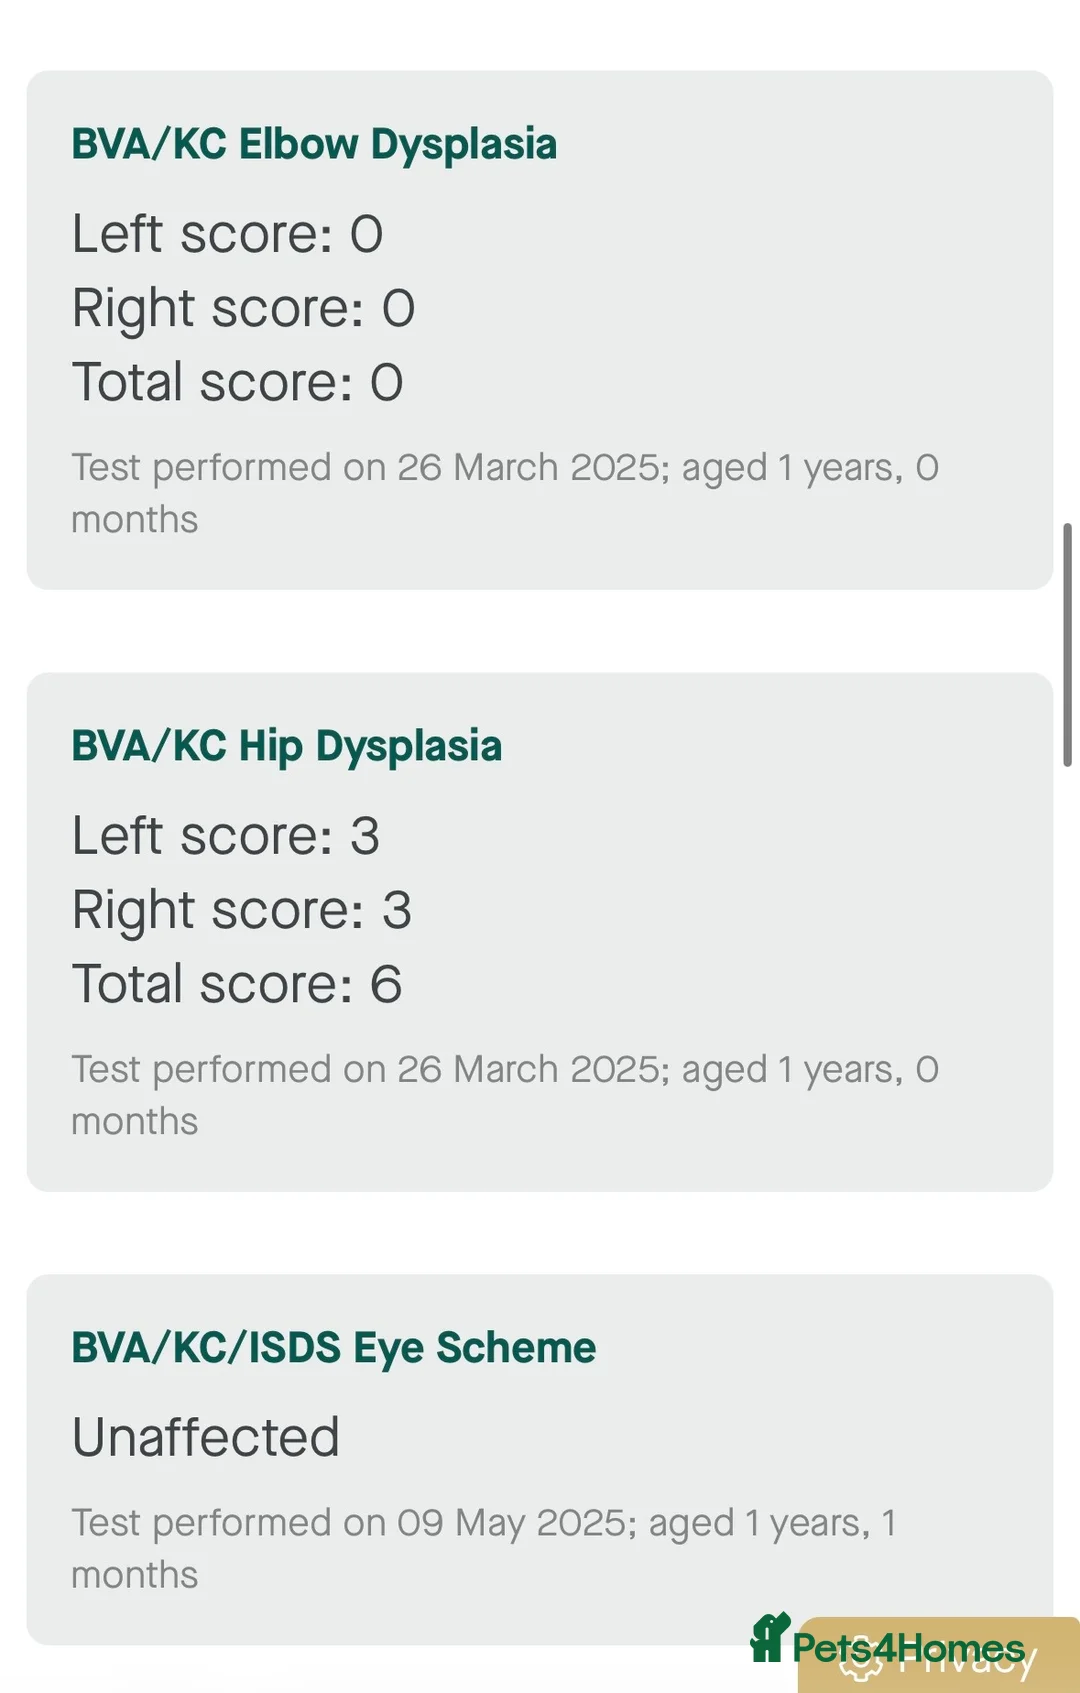Select the BVA/KC Hip Dysplasia heading
The height and width of the screenshot is (1693, 1080).
click(x=286, y=746)
